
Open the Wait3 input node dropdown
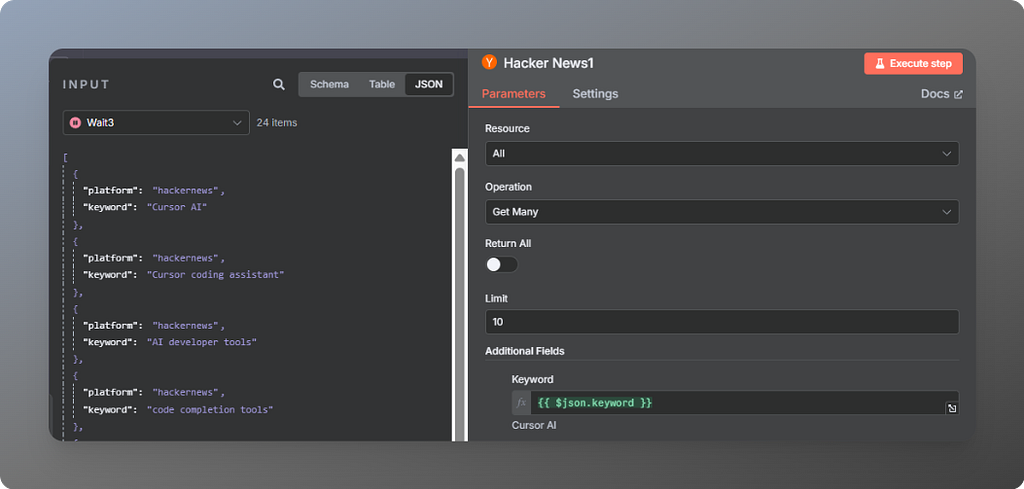tap(156, 122)
